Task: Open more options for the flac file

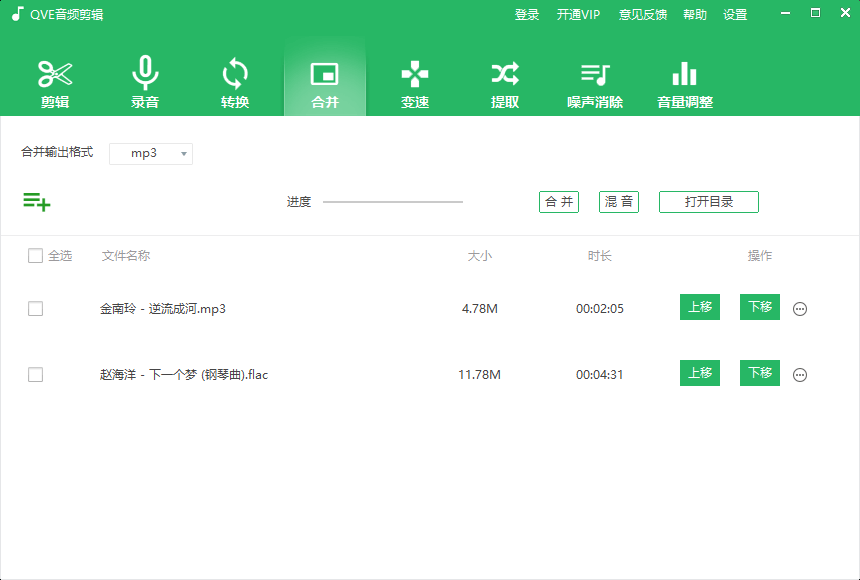Action: 800,374
